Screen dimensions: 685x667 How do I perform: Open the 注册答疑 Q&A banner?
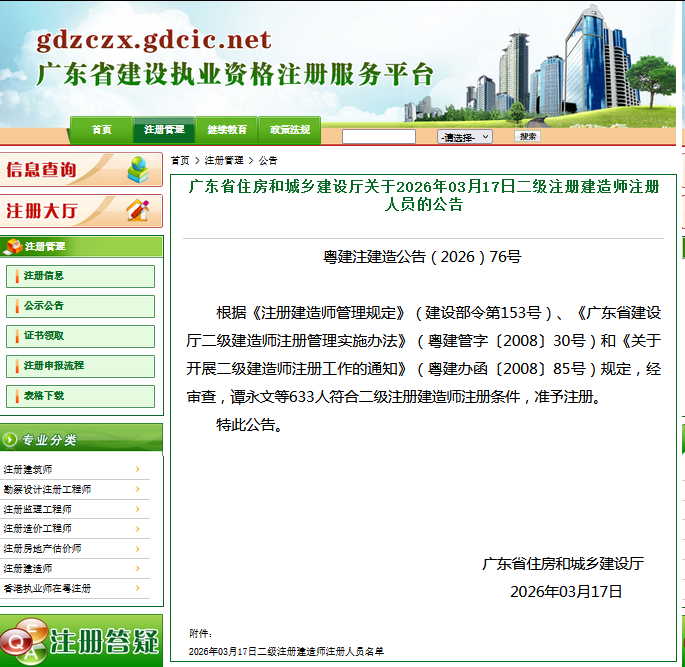[81, 641]
